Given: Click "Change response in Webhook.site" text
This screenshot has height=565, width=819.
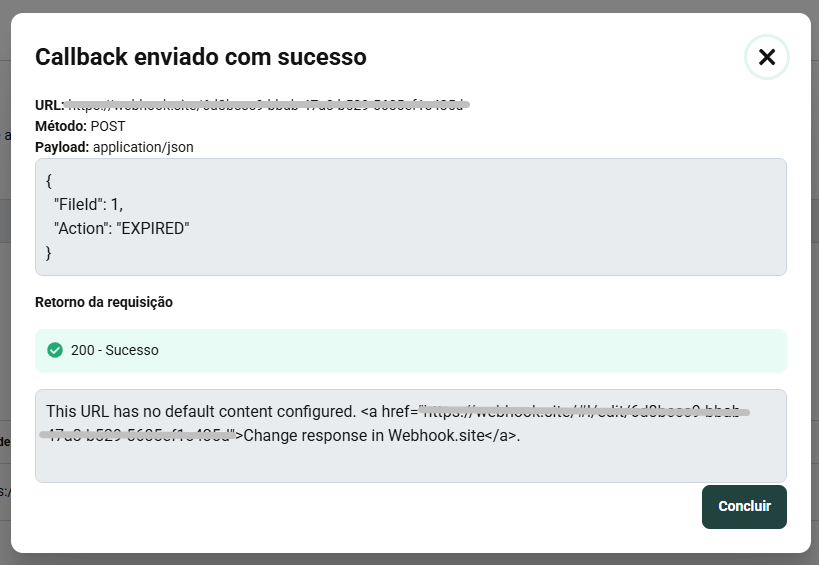Looking at the screenshot, I should (381, 435).
